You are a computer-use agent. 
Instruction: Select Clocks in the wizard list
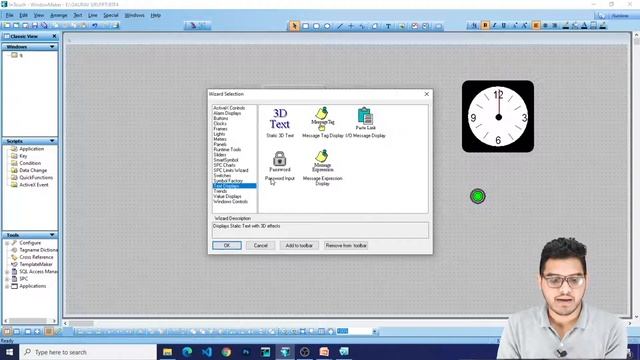tap(220, 123)
